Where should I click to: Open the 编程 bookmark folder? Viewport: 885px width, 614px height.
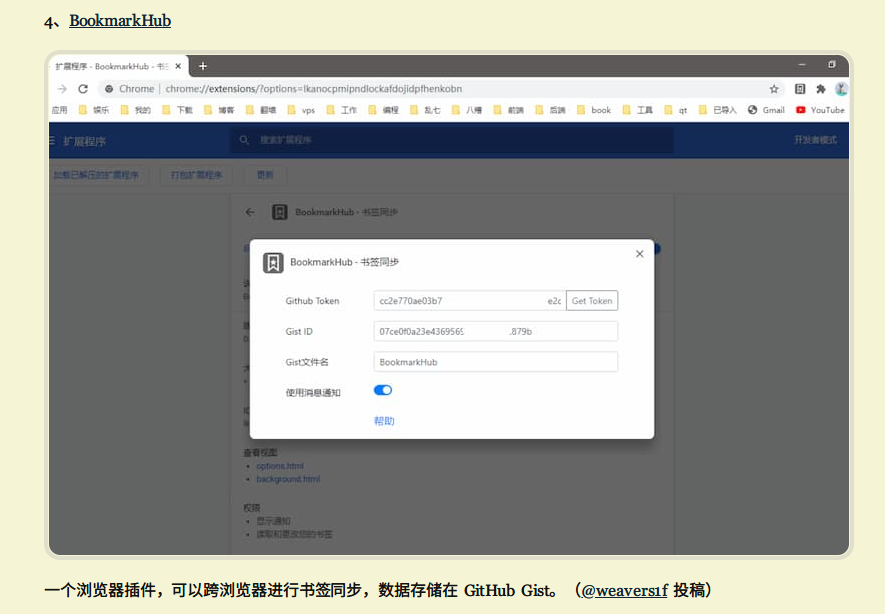click(x=383, y=110)
